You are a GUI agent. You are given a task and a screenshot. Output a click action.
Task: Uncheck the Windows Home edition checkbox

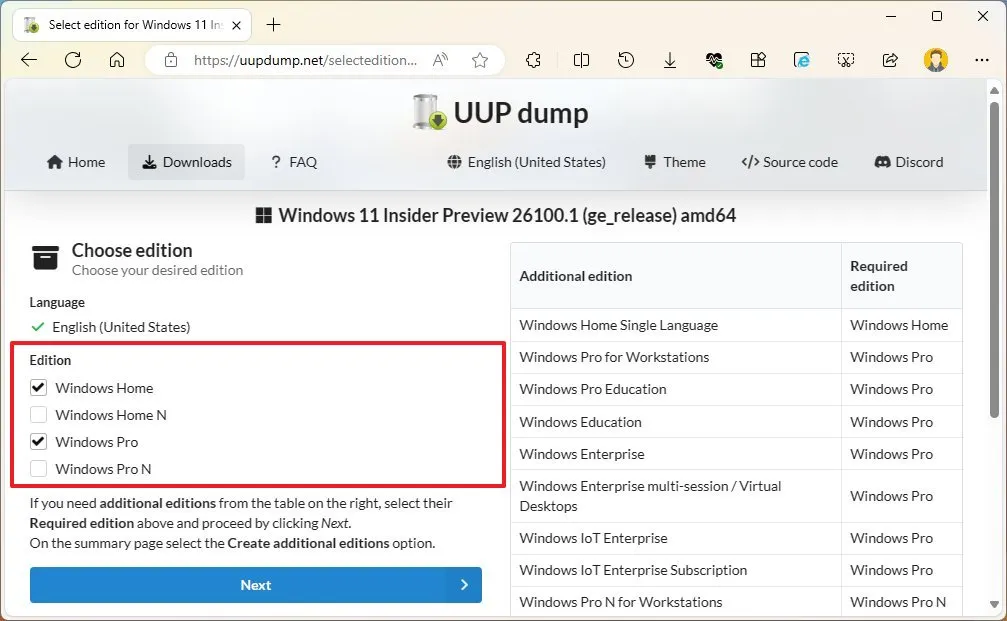38,388
